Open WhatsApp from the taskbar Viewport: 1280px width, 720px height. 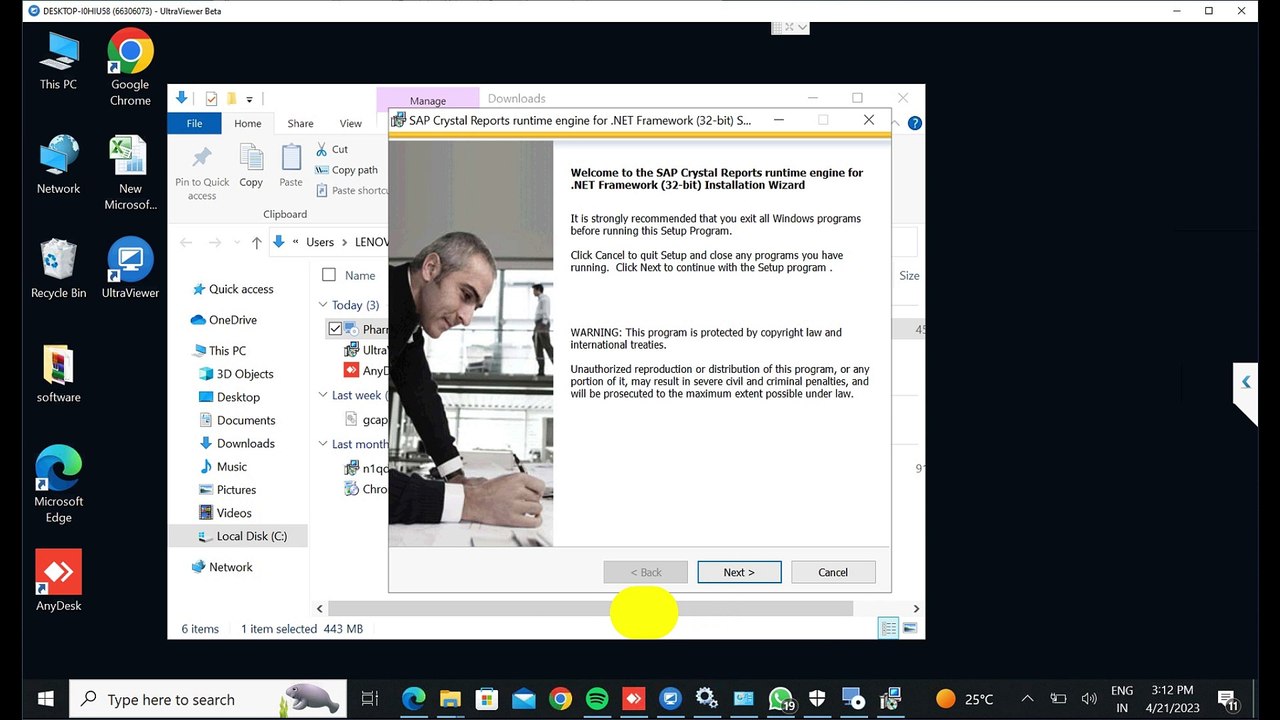pos(781,699)
